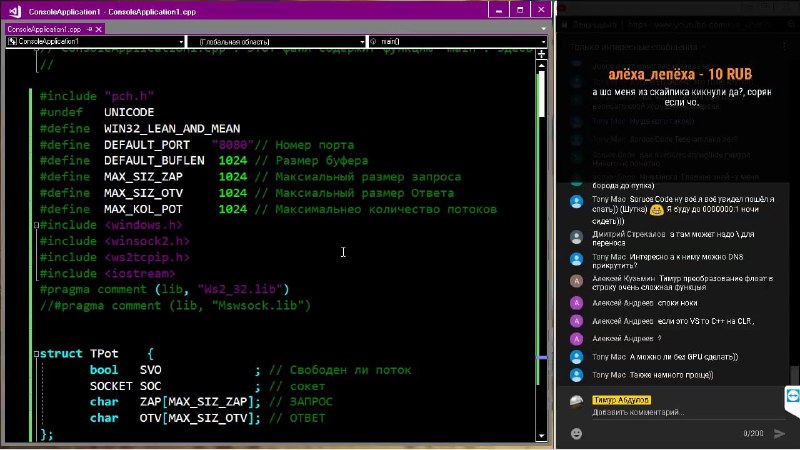
Task: Click the MAX_SIZ_ZAP macro name
Action: [143, 177]
